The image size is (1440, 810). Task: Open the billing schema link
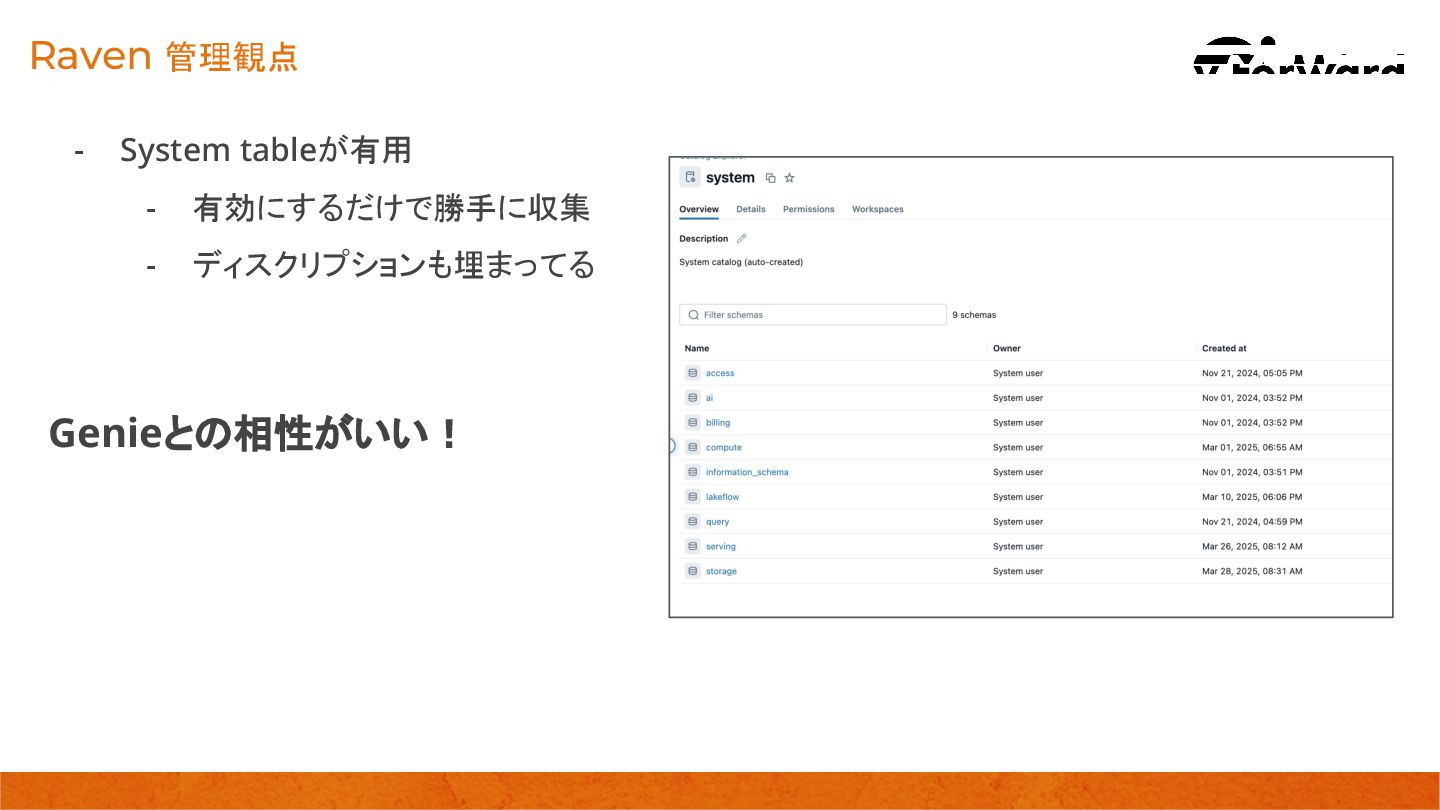click(718, 423)
